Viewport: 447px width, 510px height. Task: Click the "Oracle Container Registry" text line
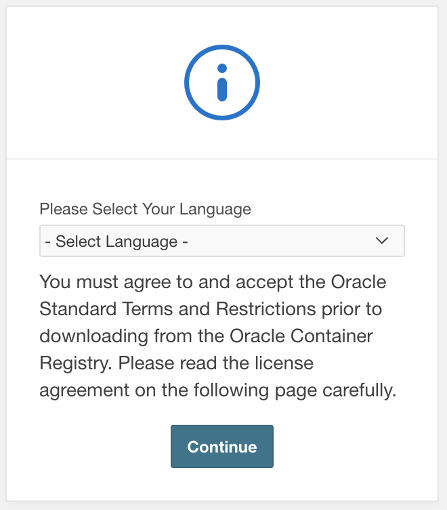point(206,336)
